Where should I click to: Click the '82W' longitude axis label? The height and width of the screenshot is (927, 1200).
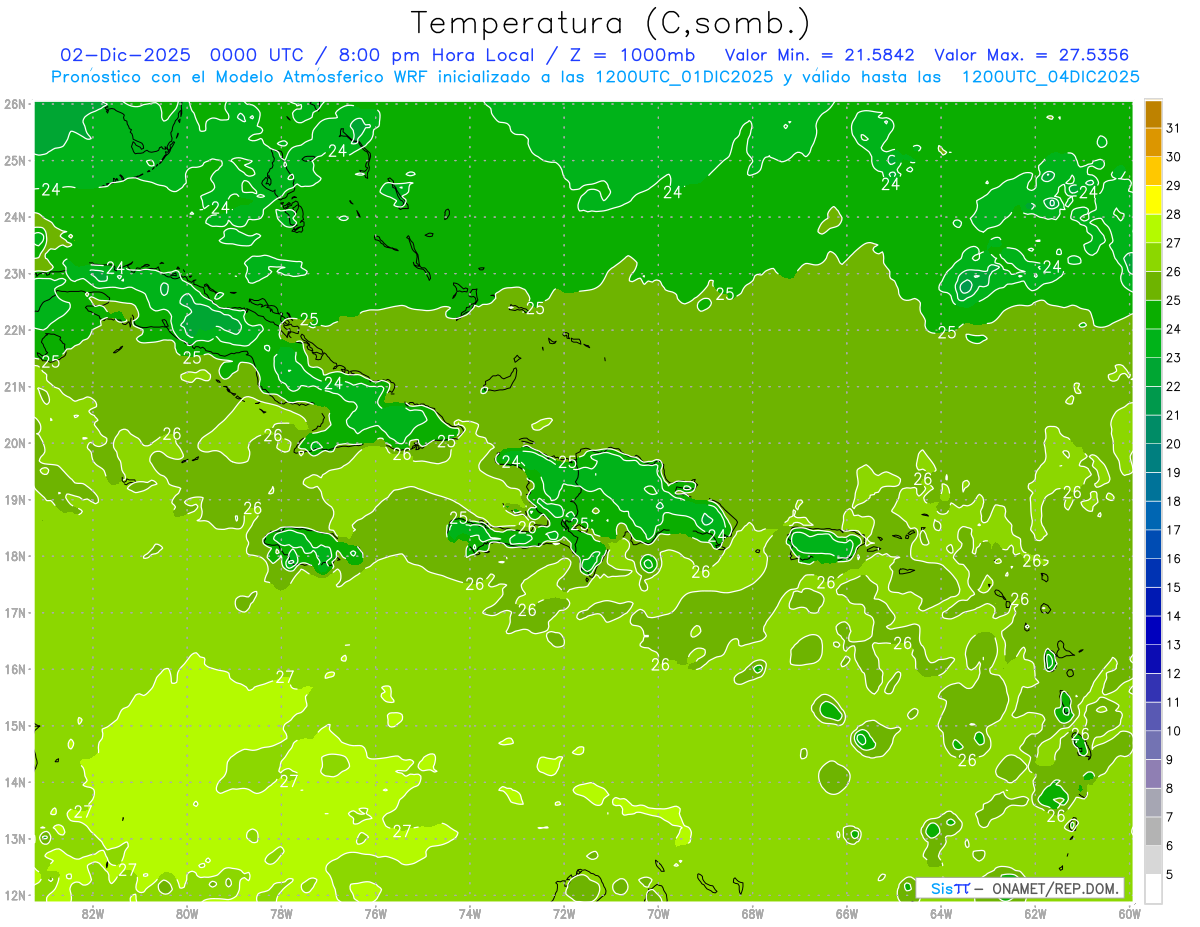pyautogui.click(x=93, y=913)
